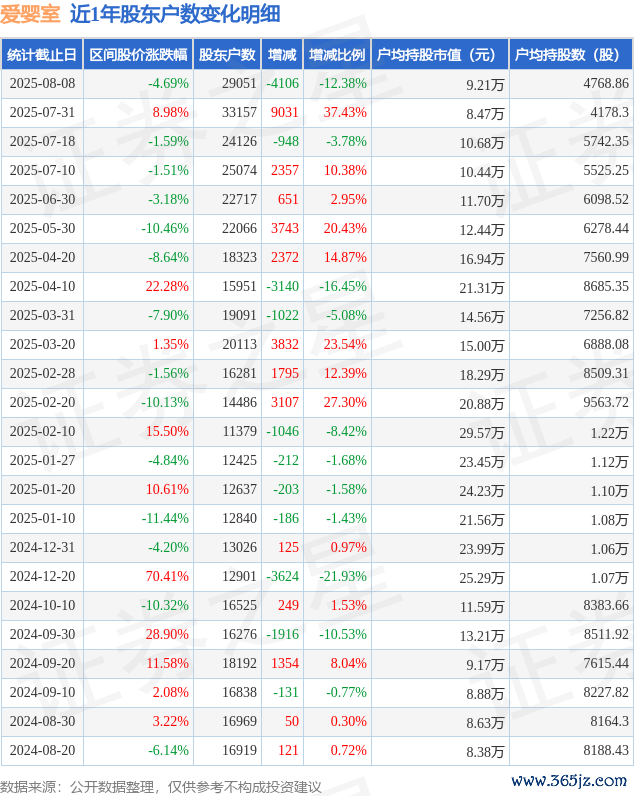634x796 pixels.
Task: Select the 70.41% price change cell
Action: point(167,576)
